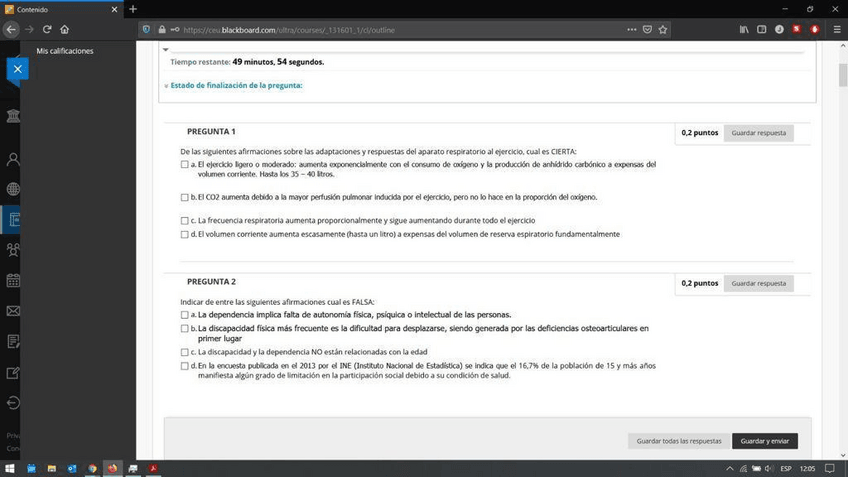Click scrollbar down arrow at bottom

click(x=843, y=455)
